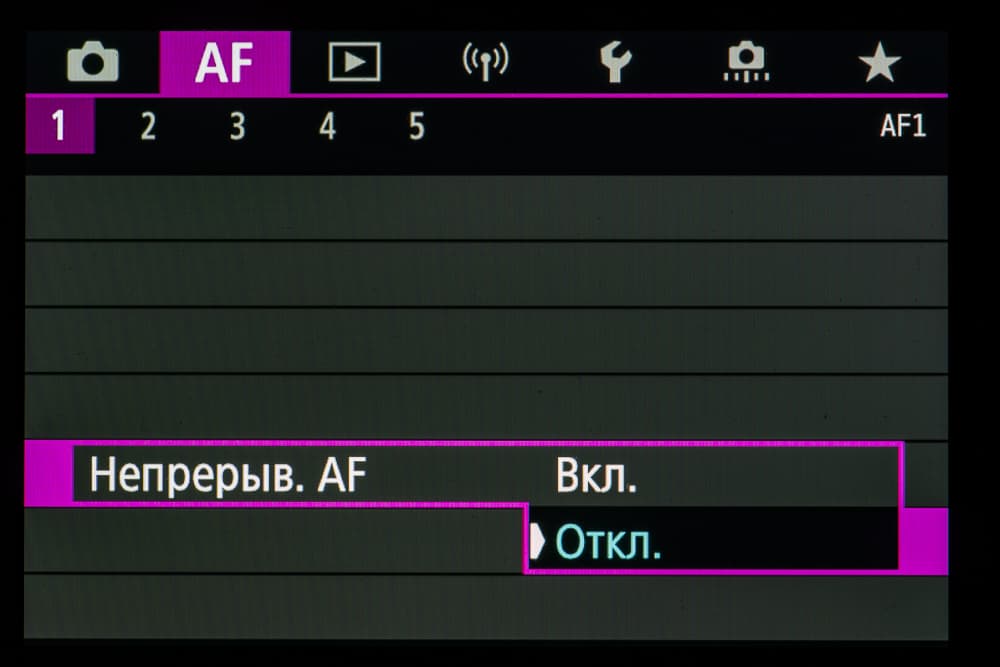1000x667 pixels.
Task: Select the Непрерыв. AF menu item
Action: click(x=228, y=475)
